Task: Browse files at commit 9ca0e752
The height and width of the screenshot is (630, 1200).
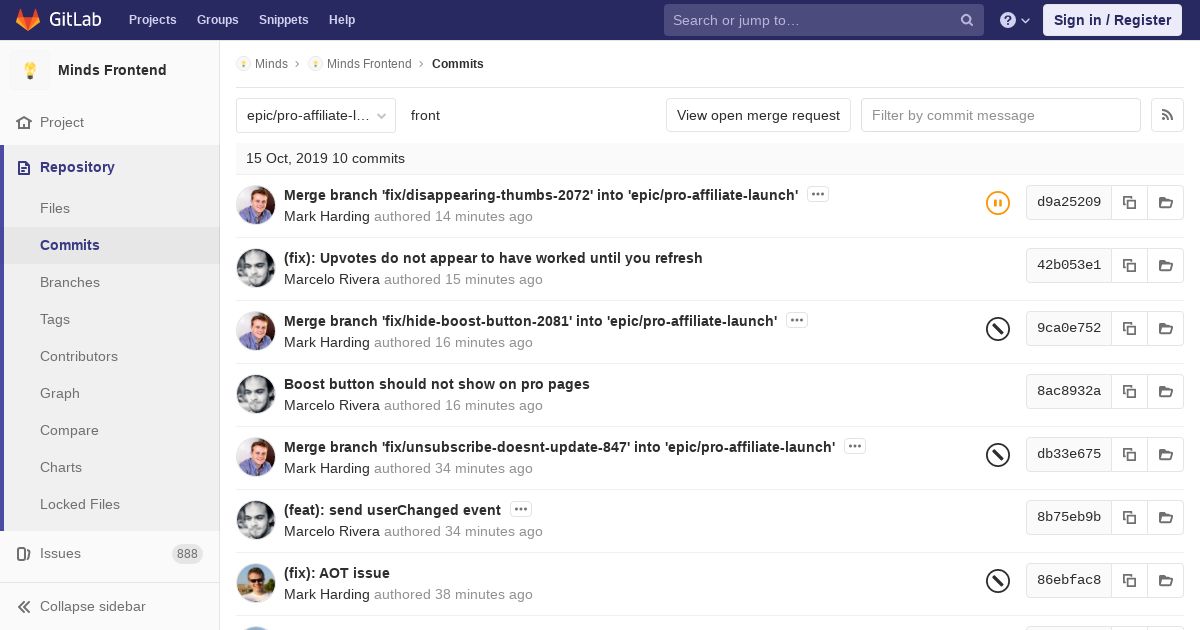Action: click(1165, 328)
